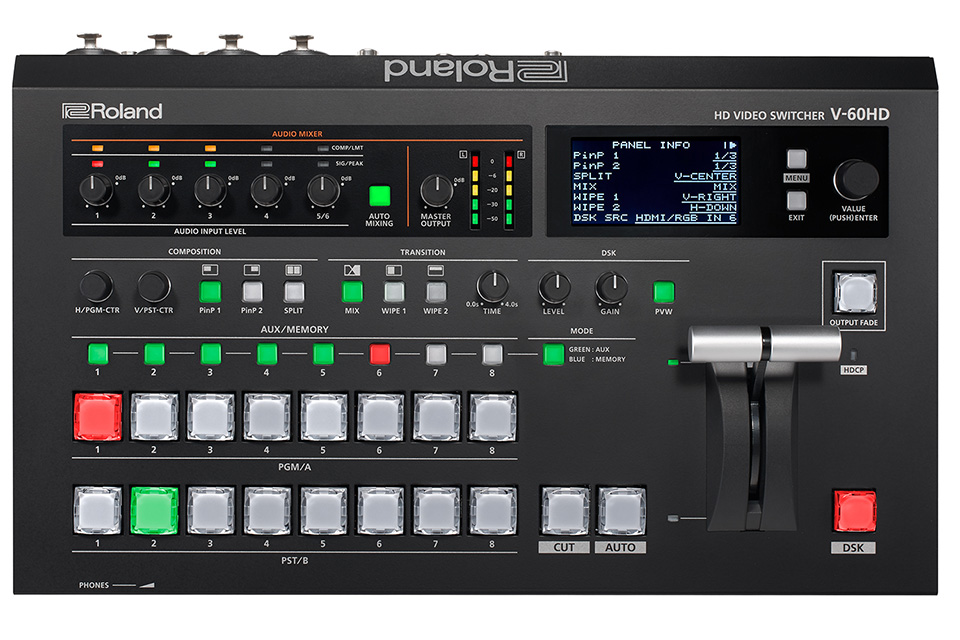Screen dimensions: 960x640
Task: Select the WIPE 2 transition button
Action: click(436, 292)
